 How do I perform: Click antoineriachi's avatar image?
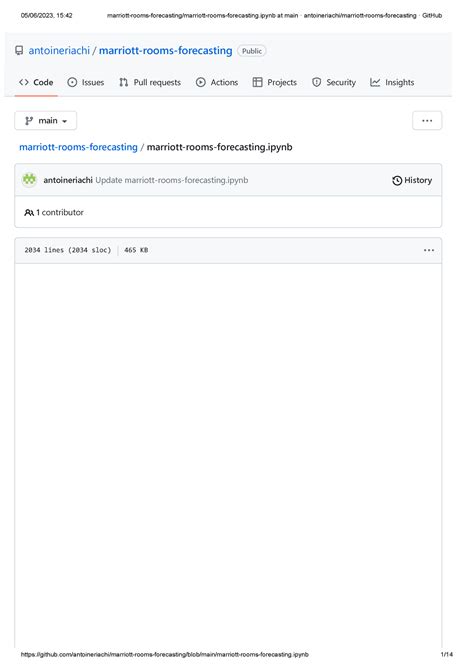coord(29,179)
